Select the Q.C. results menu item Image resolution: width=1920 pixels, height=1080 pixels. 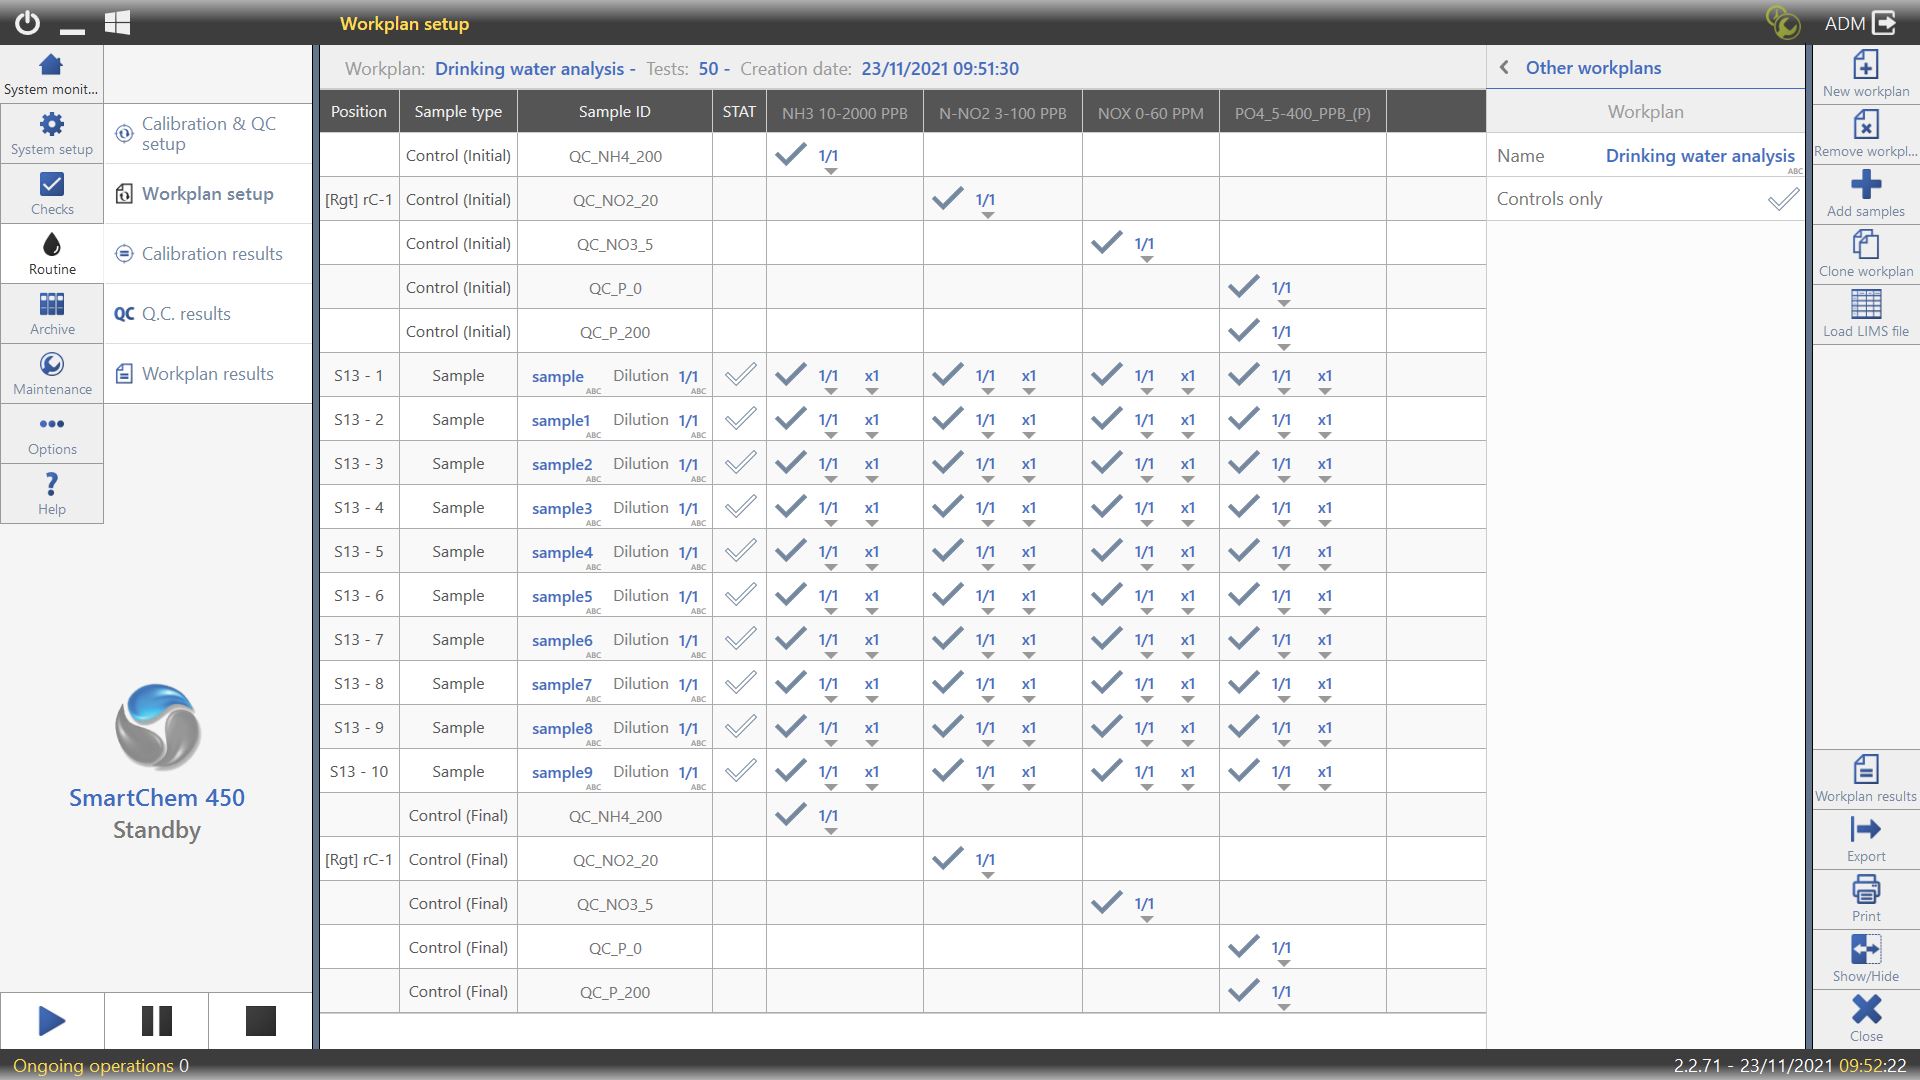coord(185,314)
